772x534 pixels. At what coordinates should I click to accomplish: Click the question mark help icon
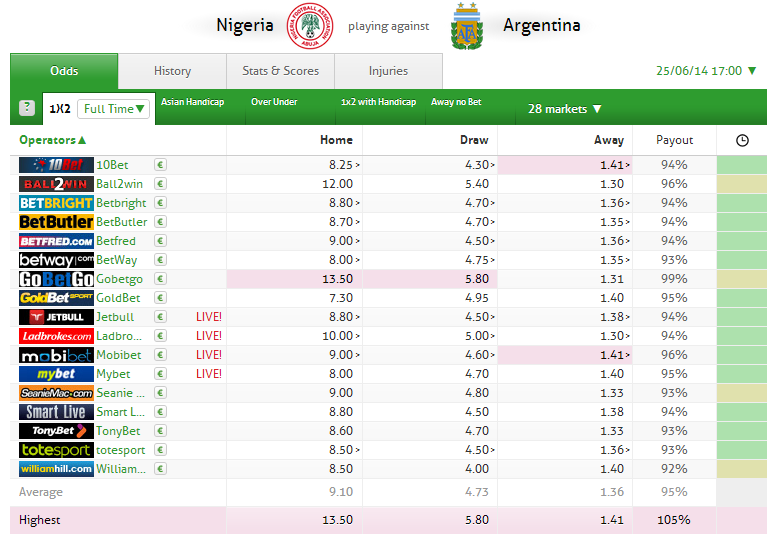(x=27, y=108)
